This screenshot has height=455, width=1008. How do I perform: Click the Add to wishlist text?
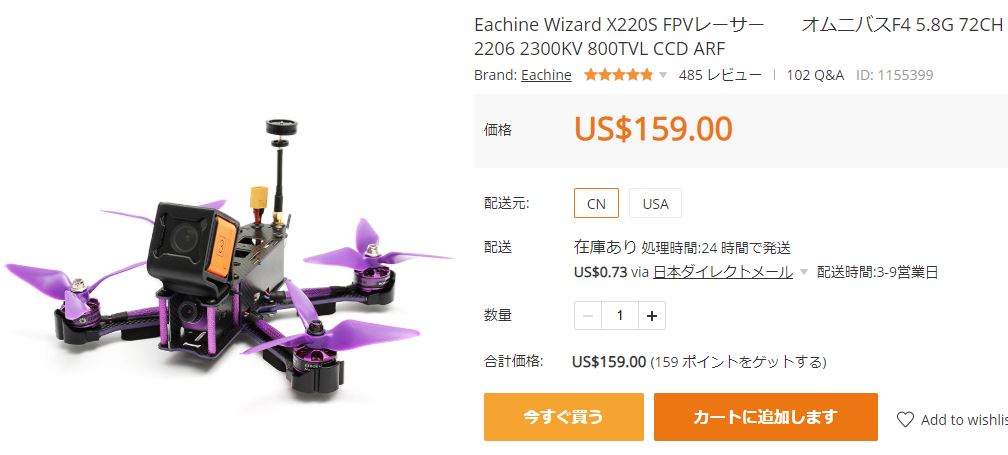click(x=964, y=420)
